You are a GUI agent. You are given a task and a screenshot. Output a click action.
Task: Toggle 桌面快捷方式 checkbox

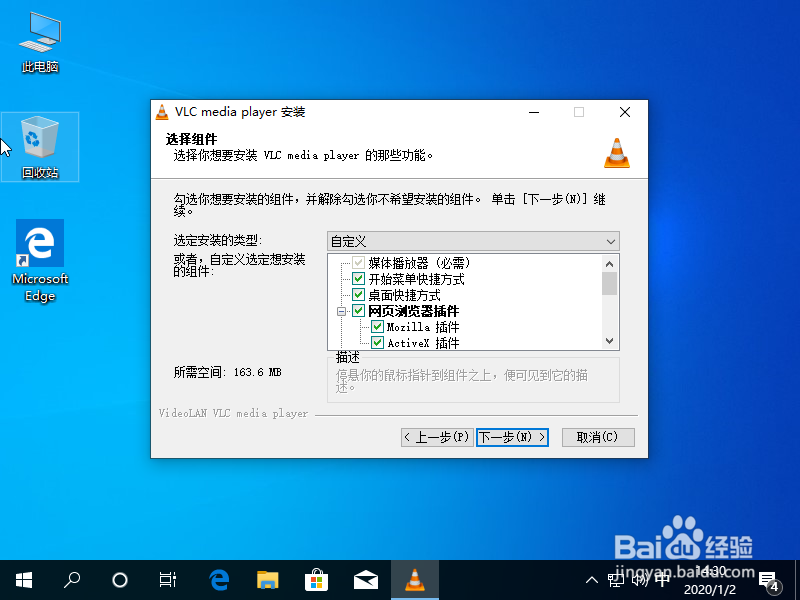point(358,295)
